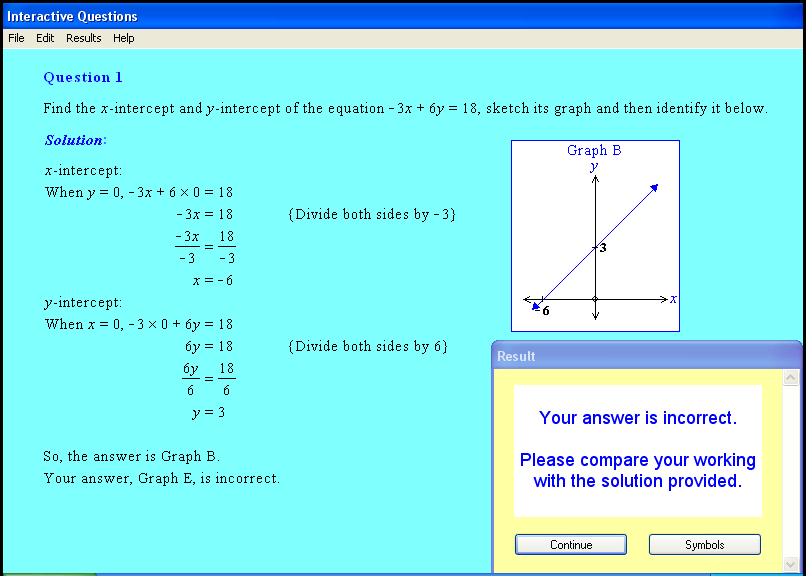Click the Result panel scroll down arrow
Image resolution: width=806 pixels, height=576 pixels.
pyautogui.click(x=791, y=564)
